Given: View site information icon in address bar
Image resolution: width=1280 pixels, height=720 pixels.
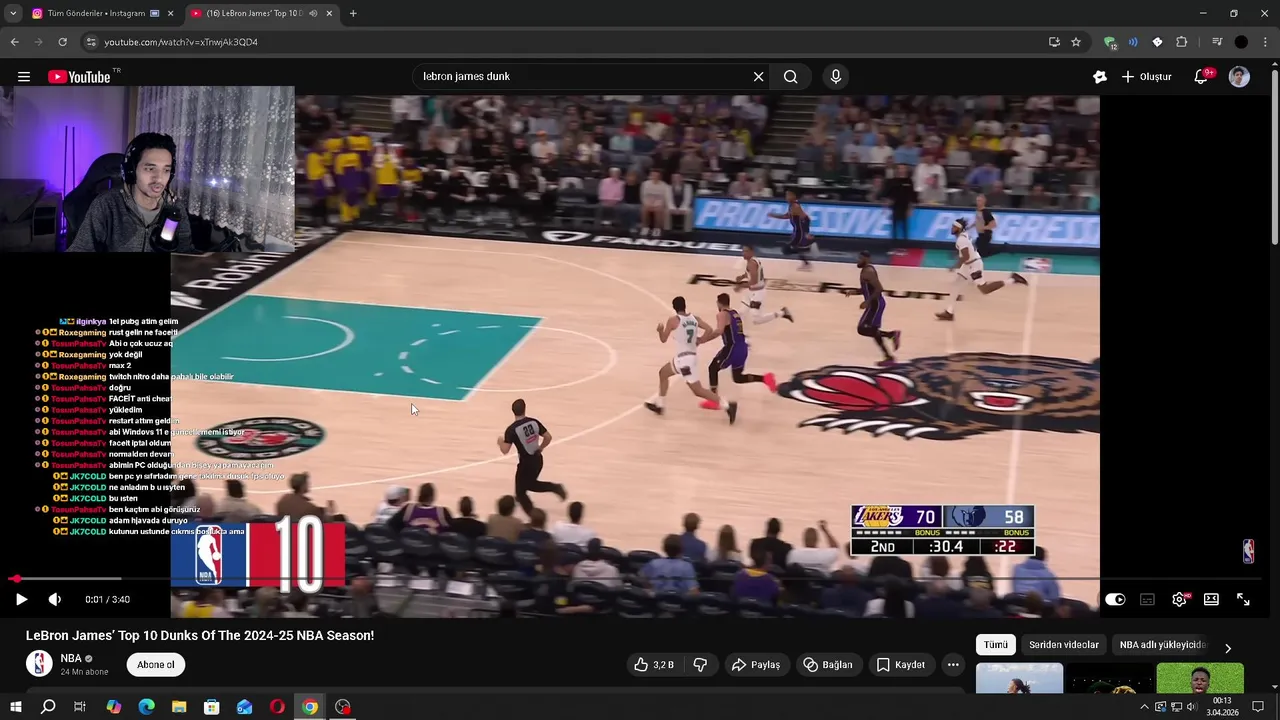Looking at the screenshot, I should pyautogui.click(x=91, y=42).
